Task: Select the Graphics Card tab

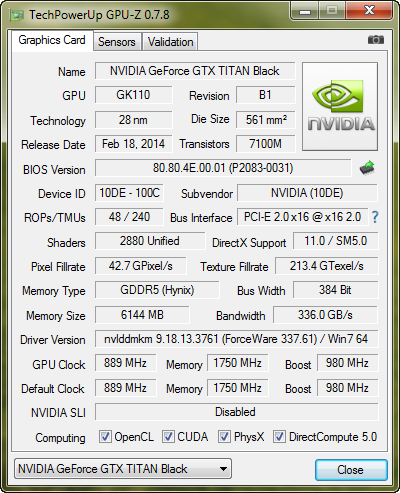Action: [52, 40]
